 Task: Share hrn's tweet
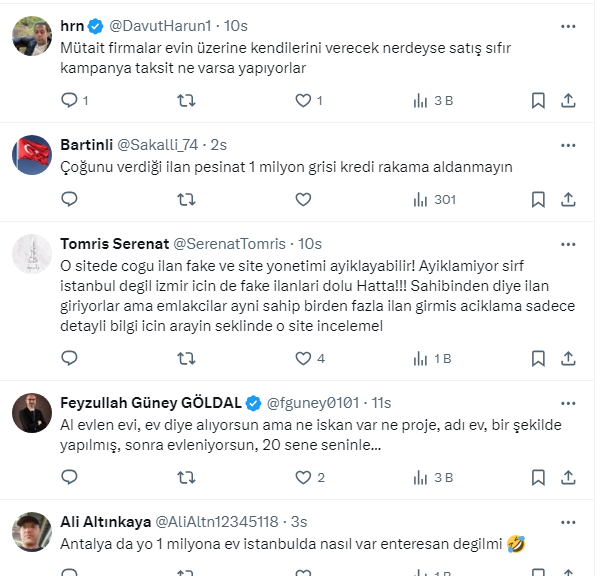[568, 100]
